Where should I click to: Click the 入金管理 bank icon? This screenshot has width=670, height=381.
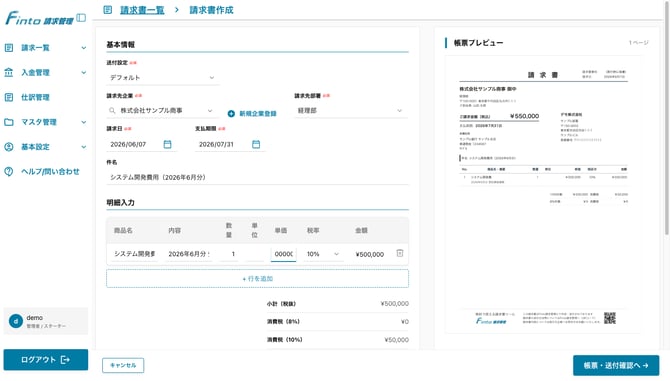pos(9,73)
